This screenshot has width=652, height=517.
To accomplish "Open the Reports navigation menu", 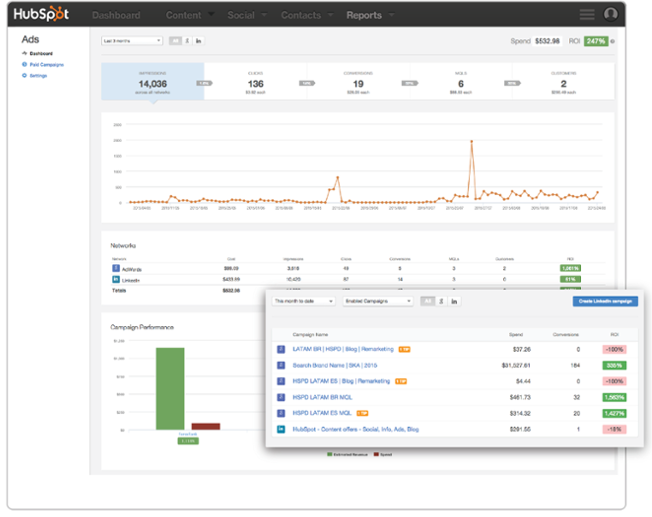I will coord(364,15).
